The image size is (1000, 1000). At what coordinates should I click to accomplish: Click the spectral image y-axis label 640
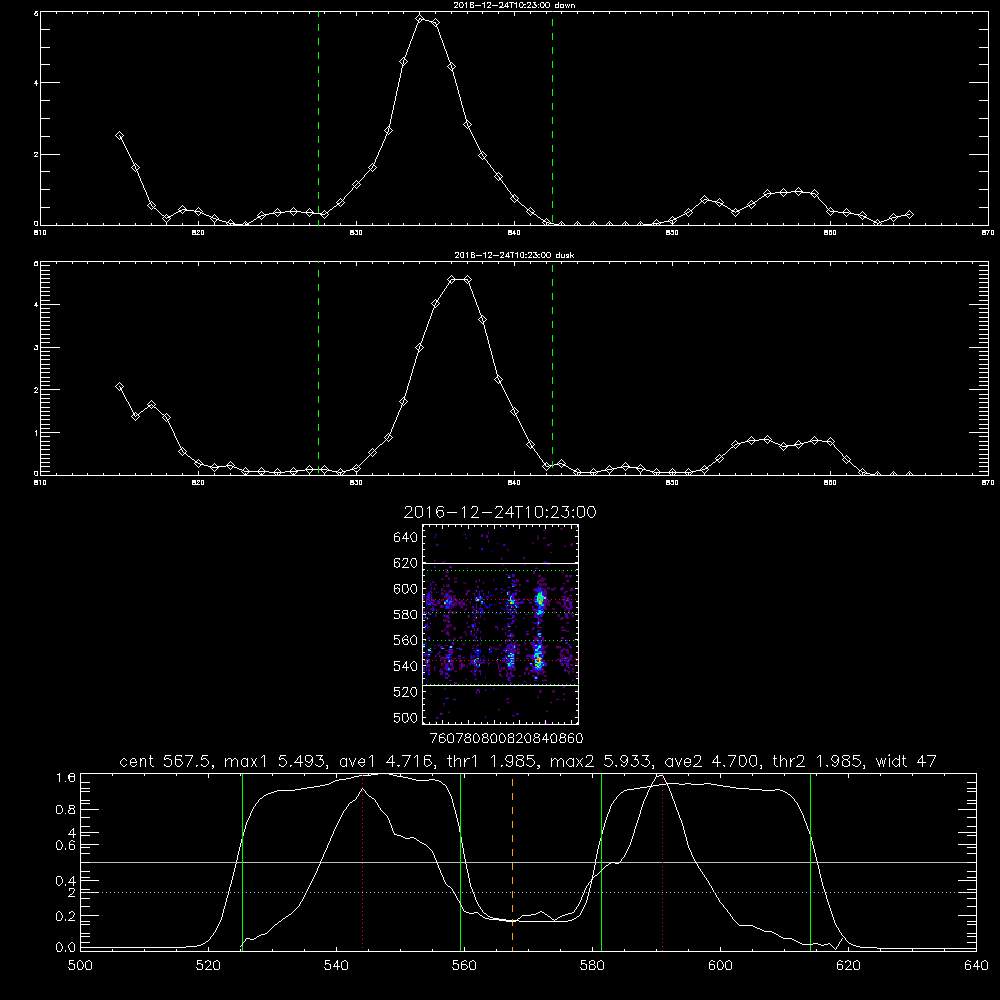pyautogui.click(x=406, y=537)
